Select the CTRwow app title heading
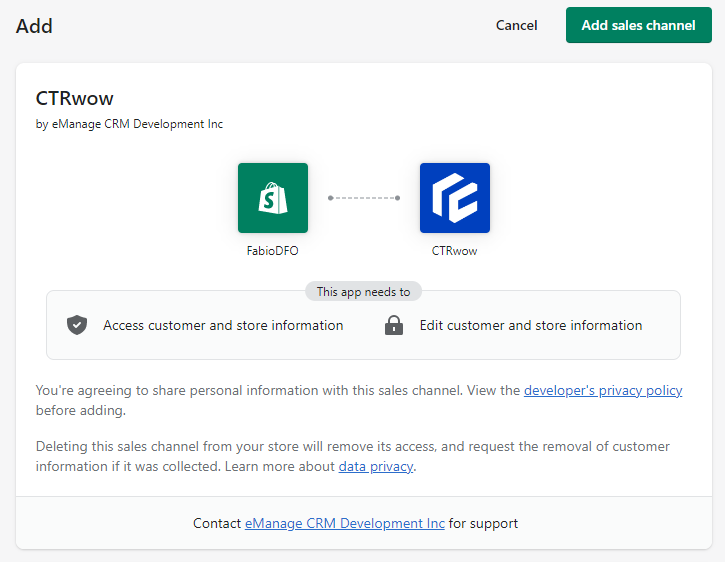 point(74,98)
